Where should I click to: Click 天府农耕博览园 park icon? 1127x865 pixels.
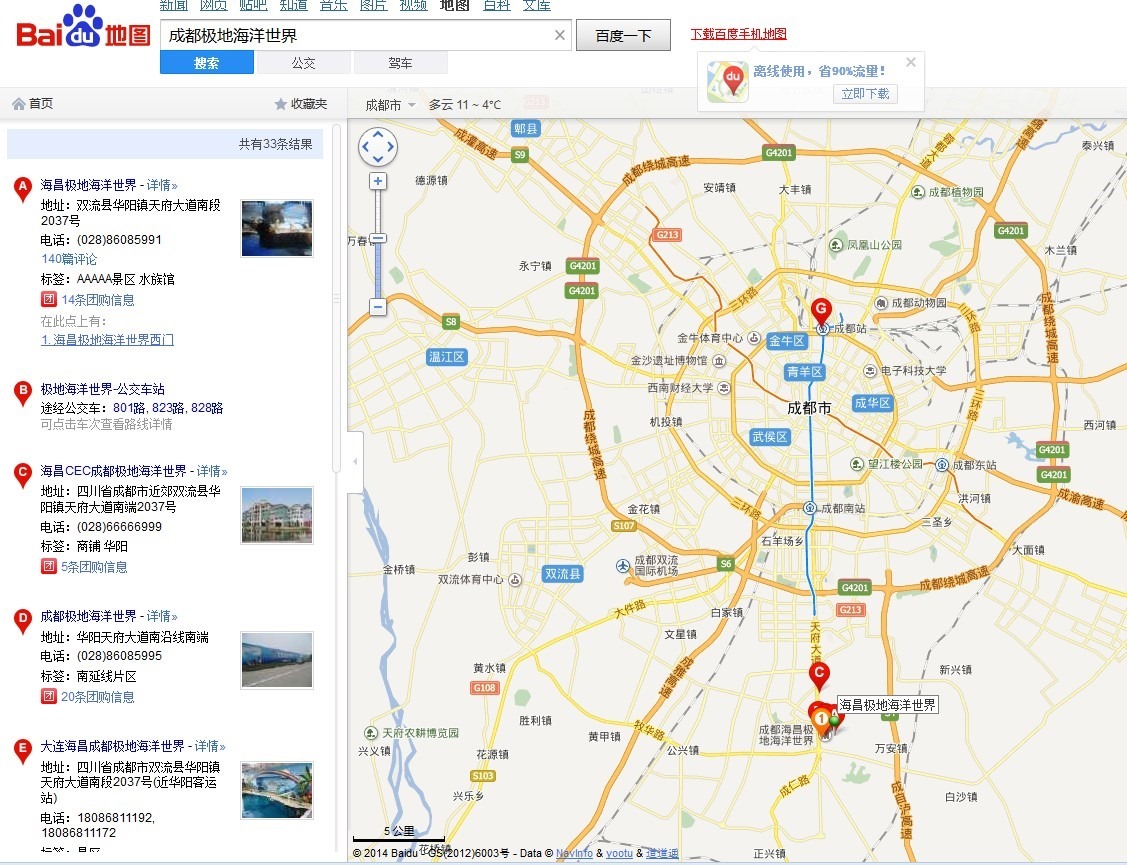click(x=371, y=733)
